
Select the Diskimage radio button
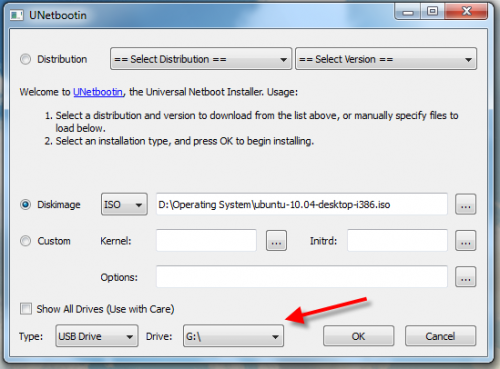pyautogui.click(x=26, y=204)
